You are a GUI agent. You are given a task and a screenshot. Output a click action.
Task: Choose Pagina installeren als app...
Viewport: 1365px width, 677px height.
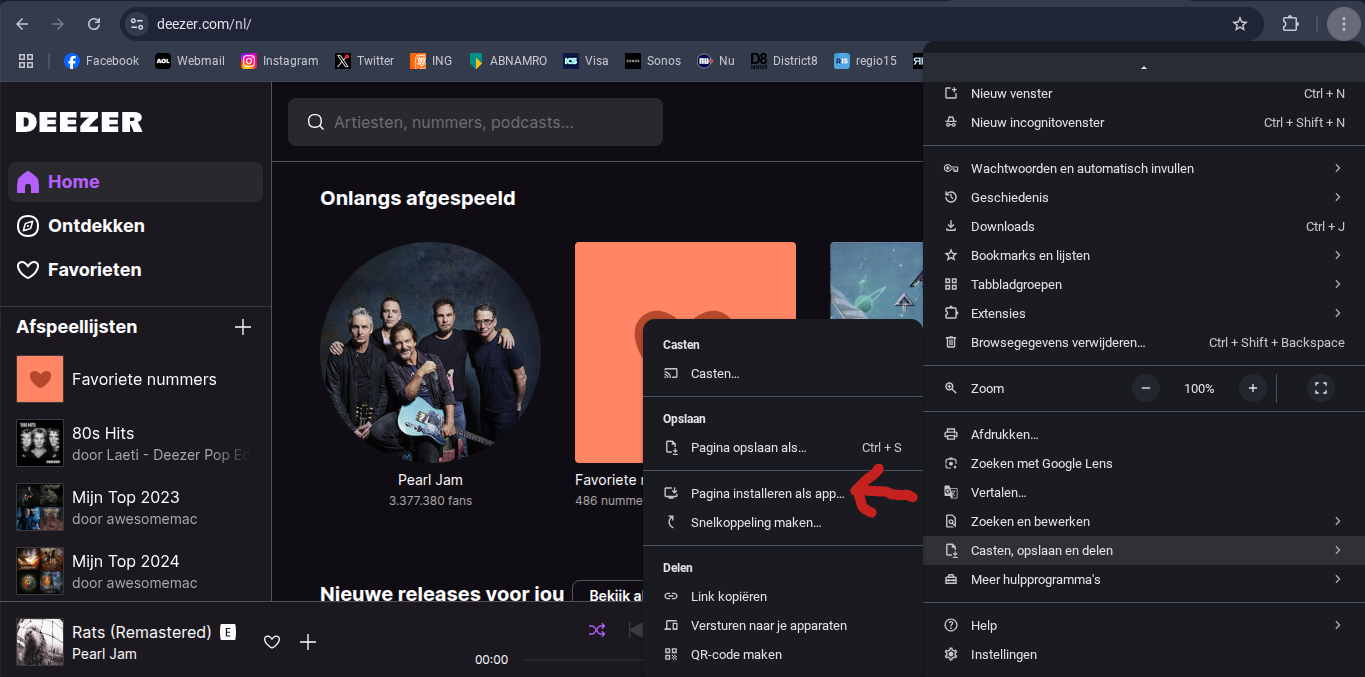tap(782, 493)
